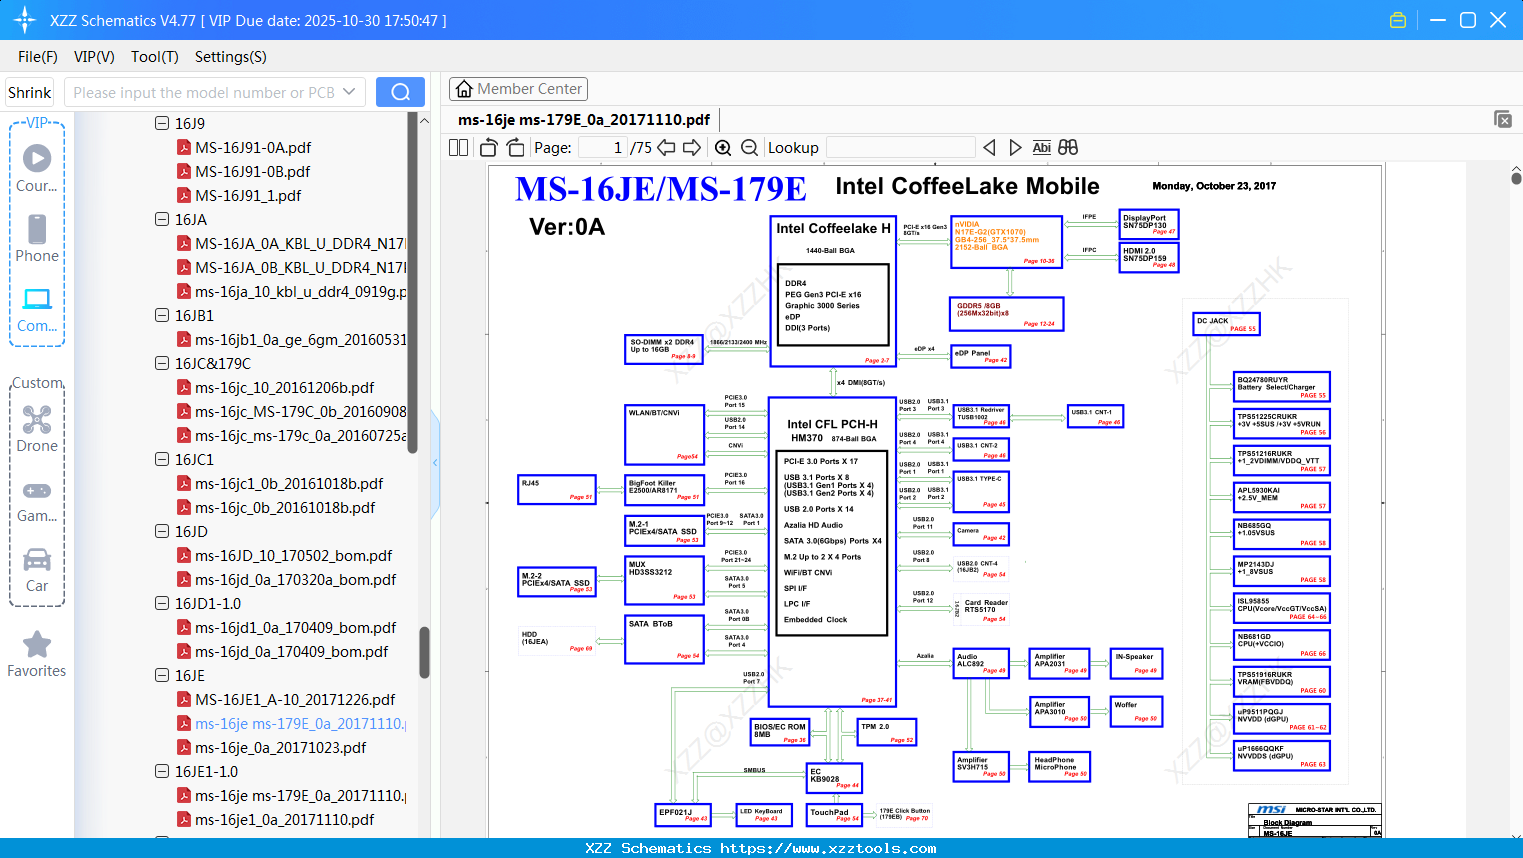Open the Phone category in sidebar

(x=37, y=238)
